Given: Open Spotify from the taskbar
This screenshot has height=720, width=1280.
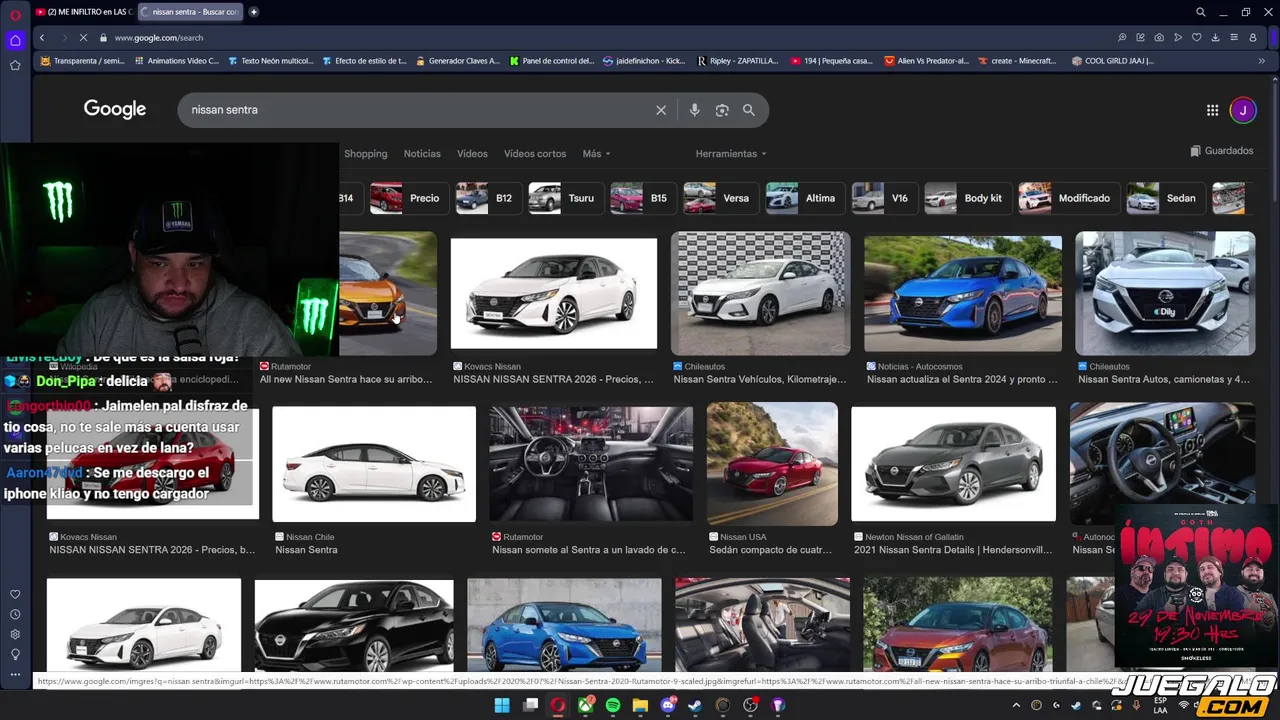Looking at the screenshot, I should click(x=613, y=705).
